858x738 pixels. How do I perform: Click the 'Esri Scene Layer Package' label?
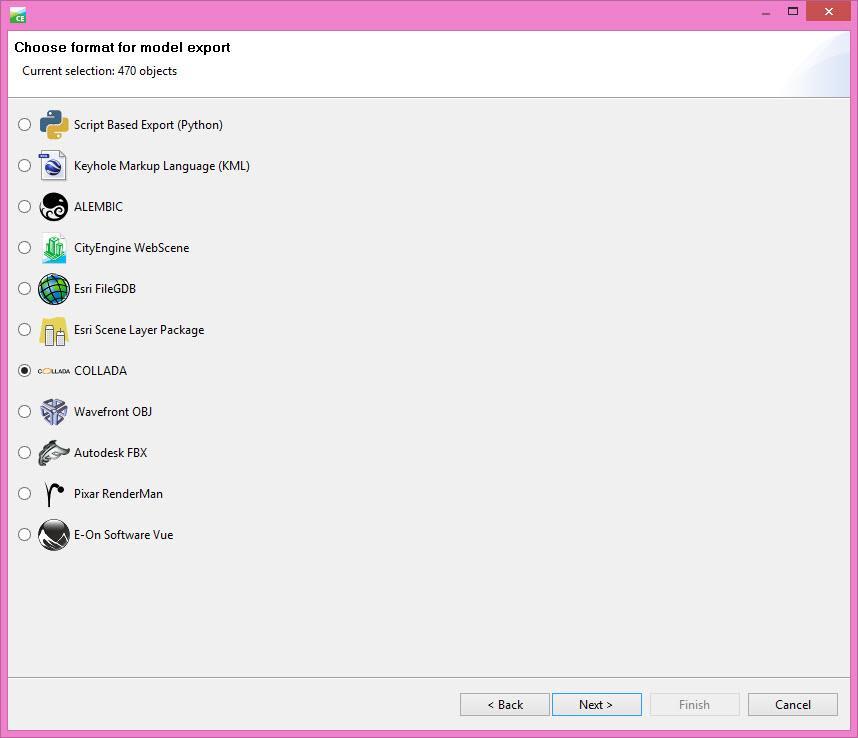click(139, 330)
